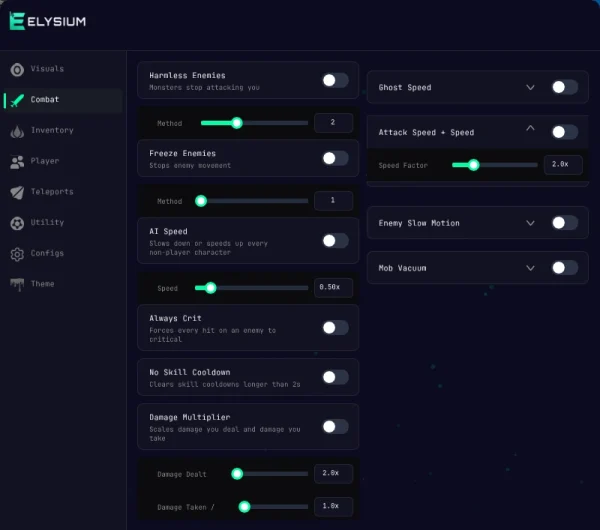Collapse the Attack Speed + Speed section
The image size is (600, 530).
[x=530, y=128]
